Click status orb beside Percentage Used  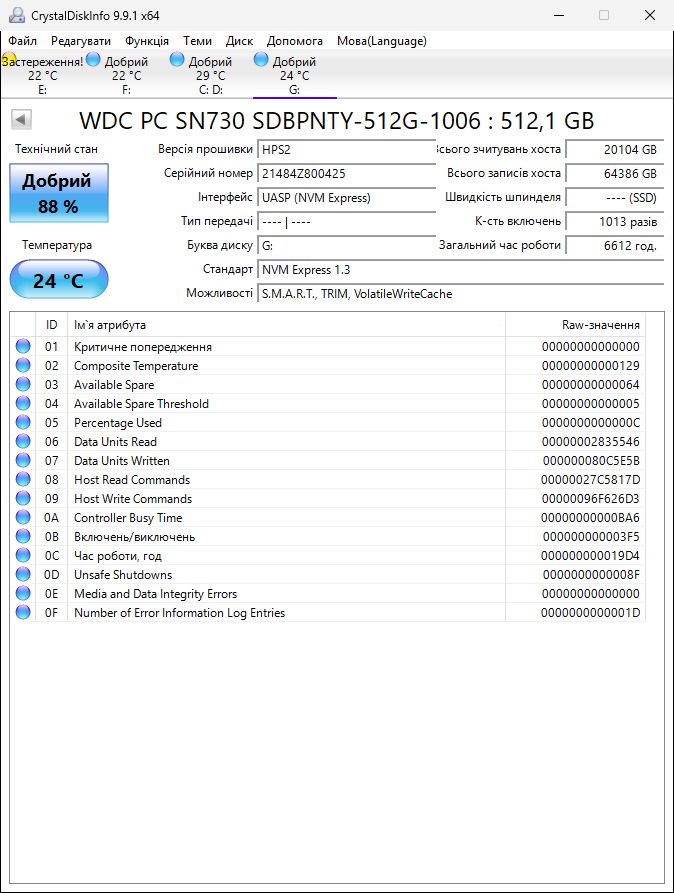coord(23,422)
